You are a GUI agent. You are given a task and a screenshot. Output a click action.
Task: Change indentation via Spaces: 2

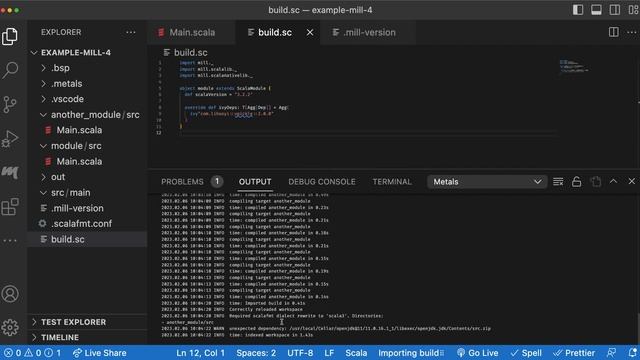tap(256, 353)
